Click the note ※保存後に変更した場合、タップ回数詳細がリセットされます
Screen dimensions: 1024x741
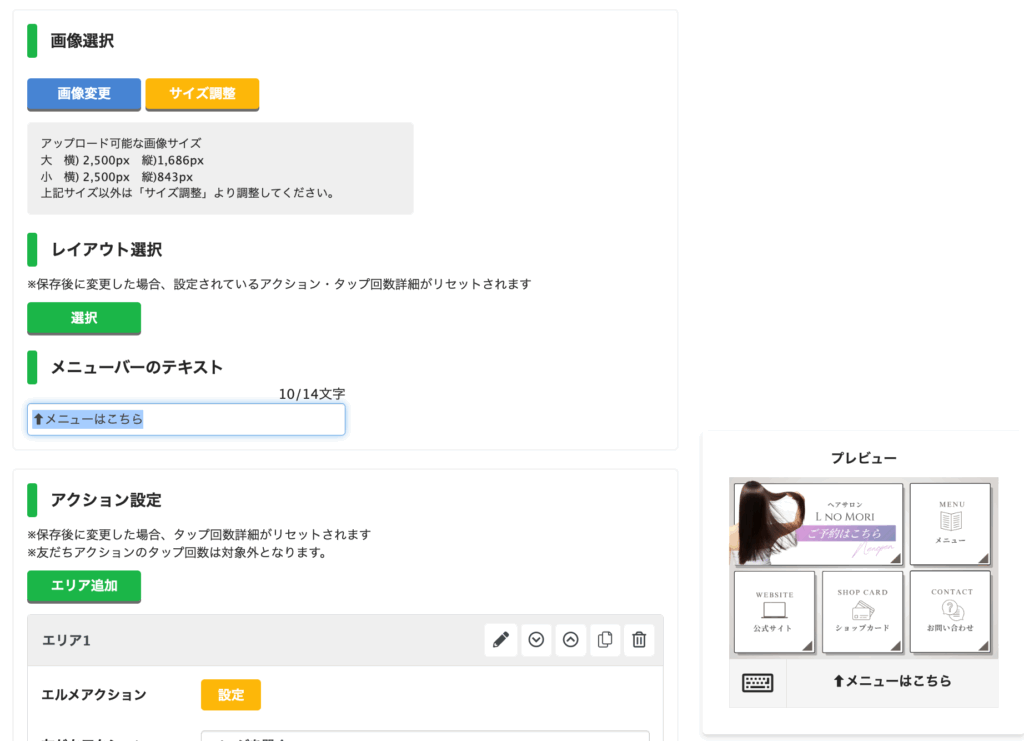coord(199,535)
